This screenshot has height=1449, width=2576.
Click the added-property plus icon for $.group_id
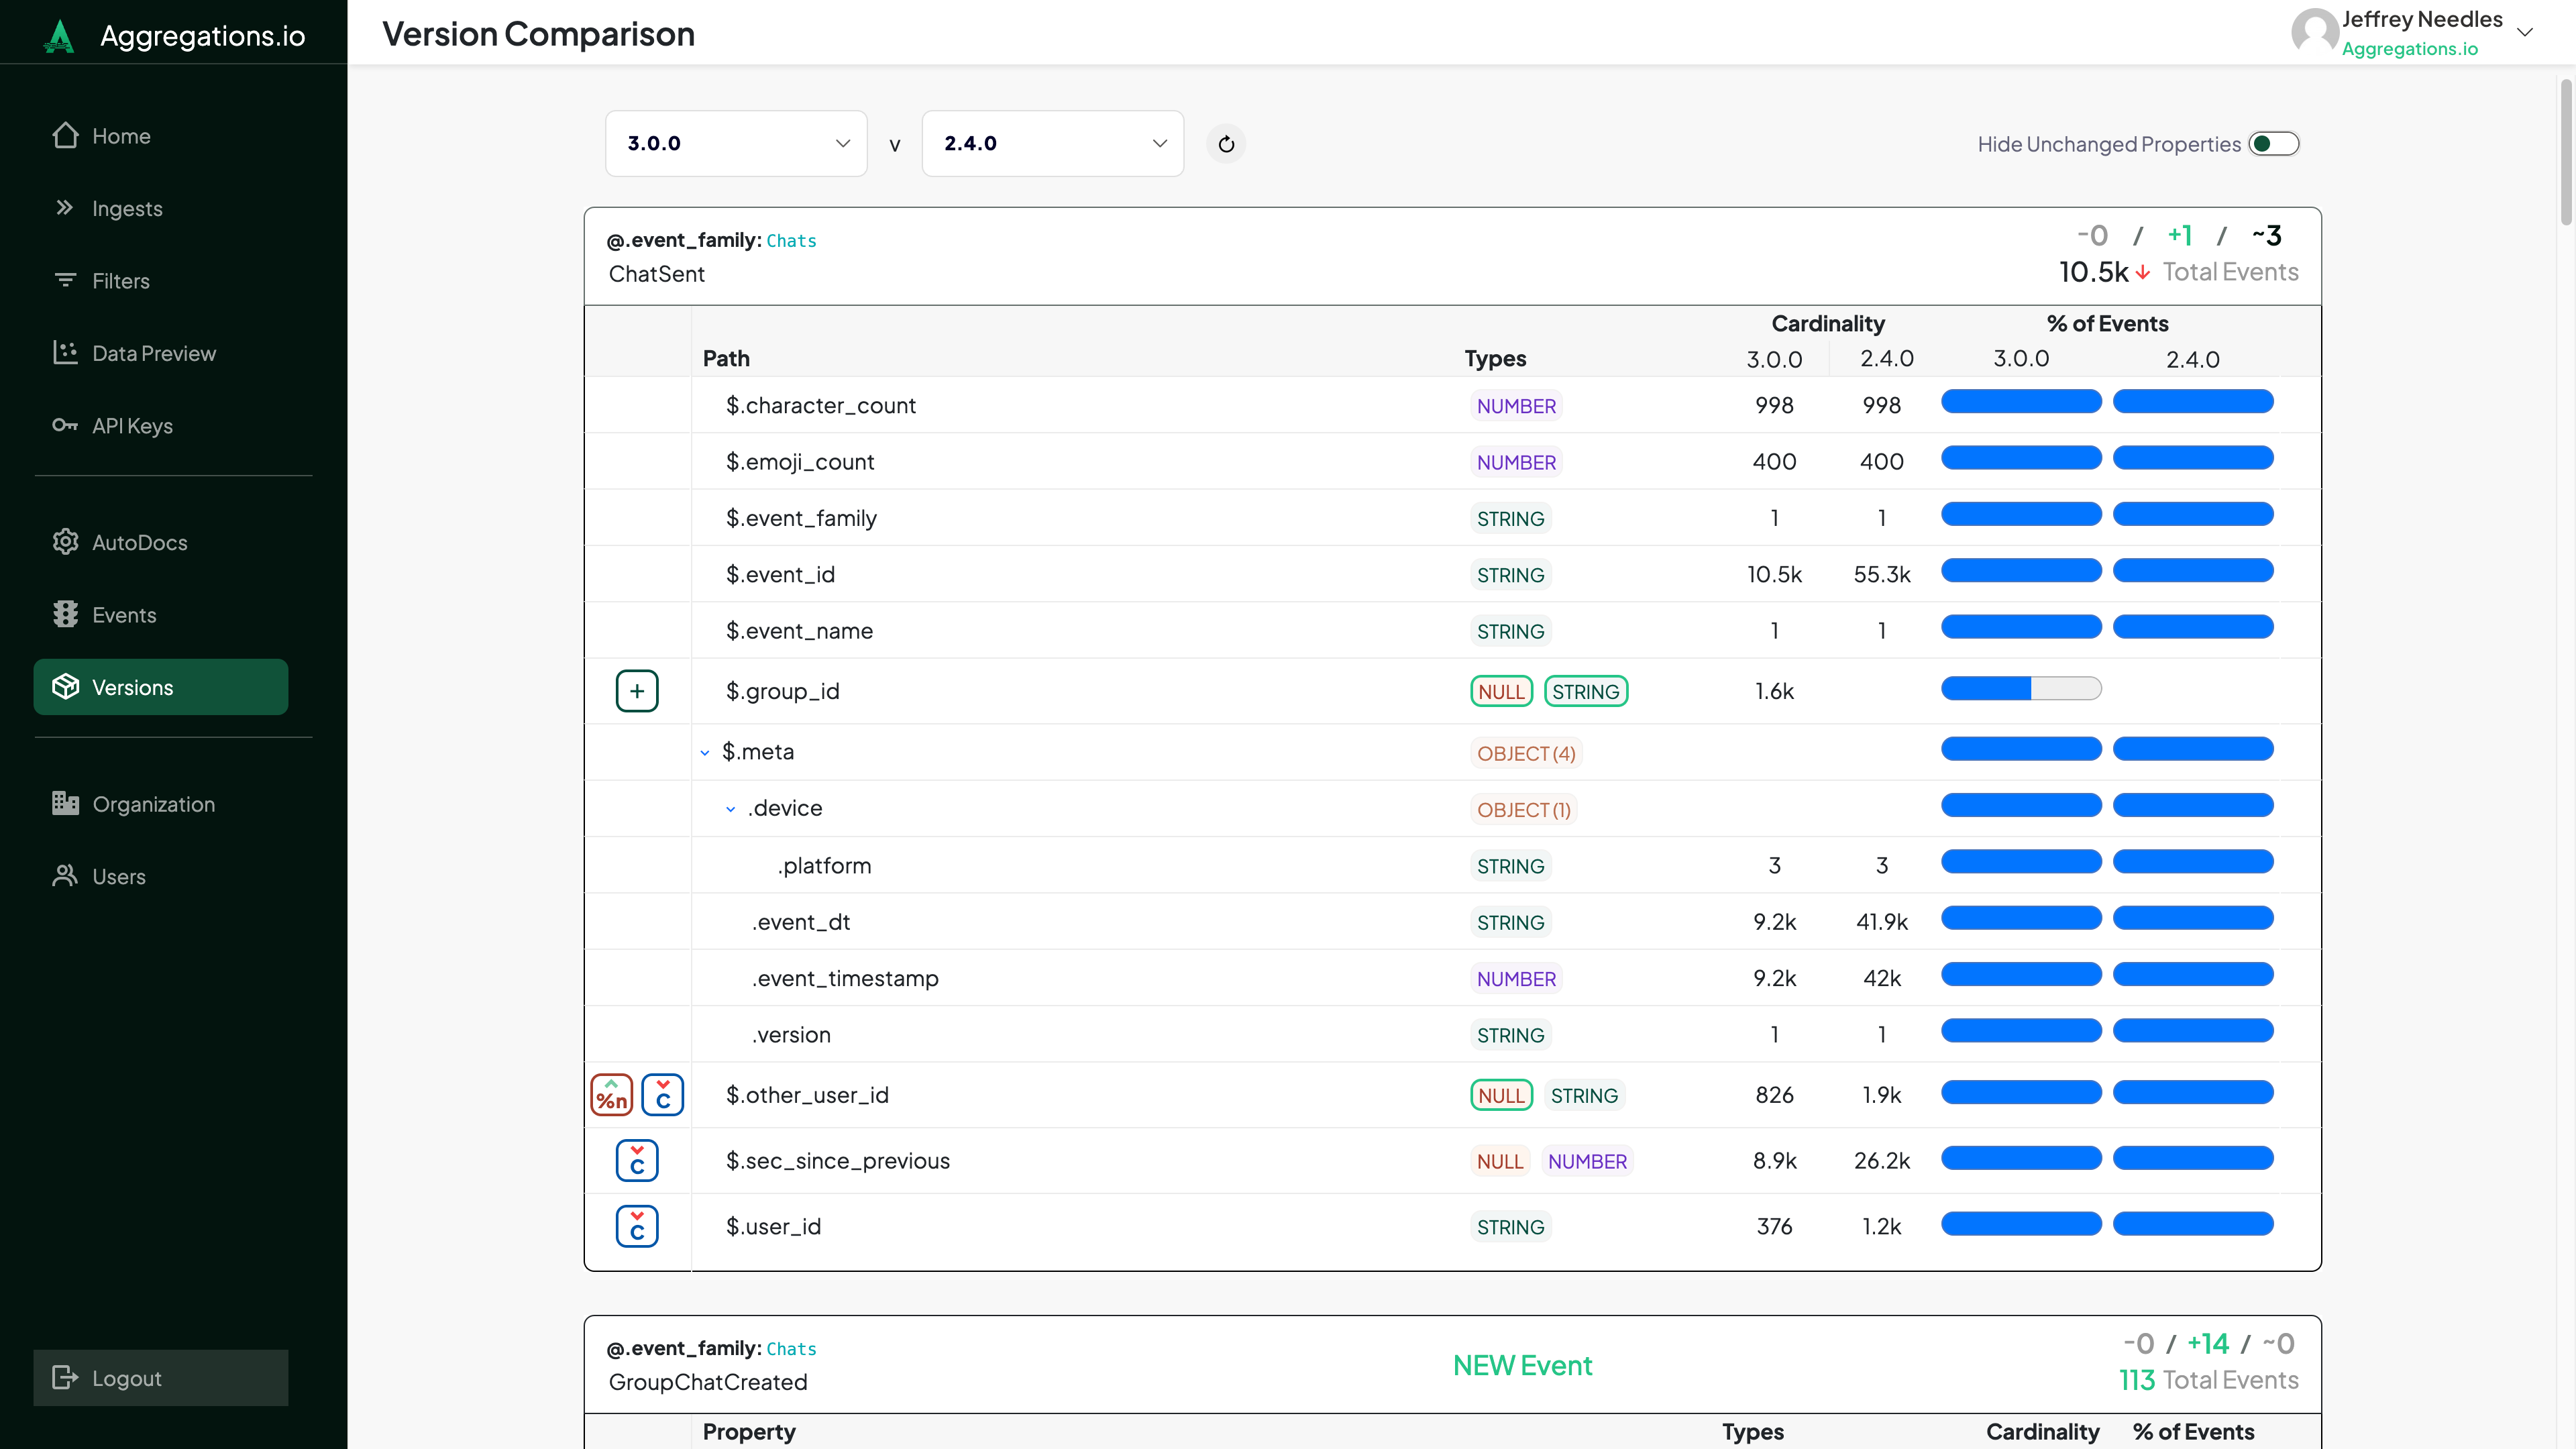(637, 691)
